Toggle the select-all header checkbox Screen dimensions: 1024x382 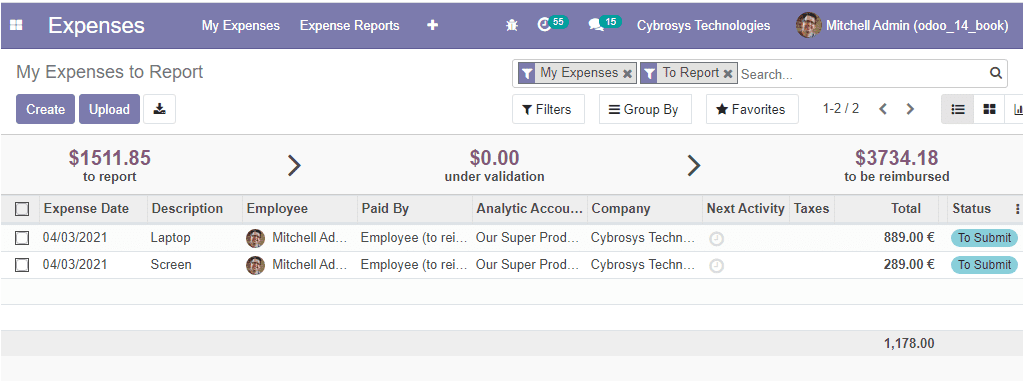(x=22, y=209)
